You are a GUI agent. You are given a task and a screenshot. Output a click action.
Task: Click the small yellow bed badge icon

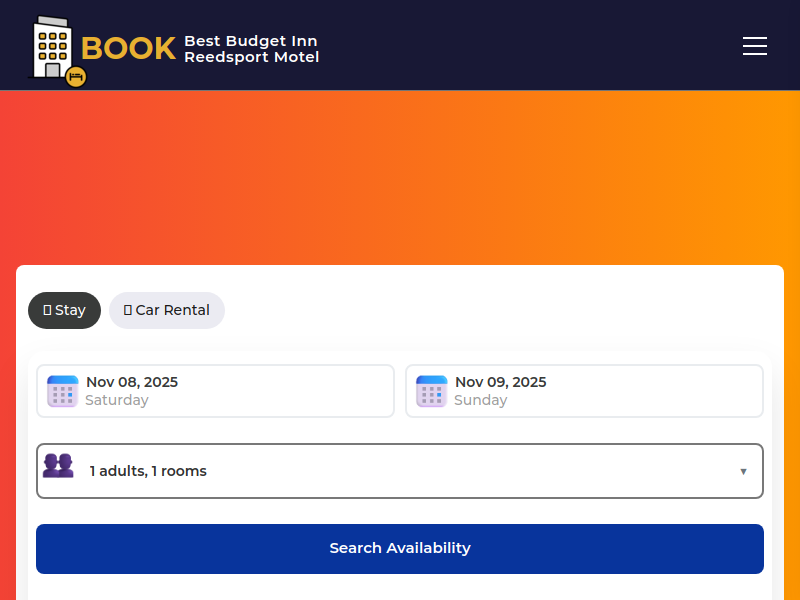point(76,77)
